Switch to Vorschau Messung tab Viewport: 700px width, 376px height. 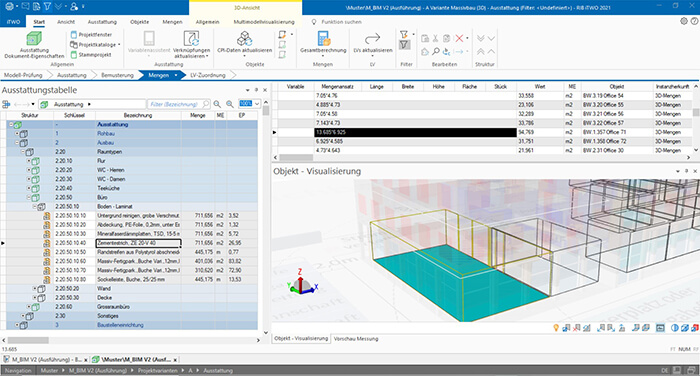pyautogui.click(x=356, y=339)
